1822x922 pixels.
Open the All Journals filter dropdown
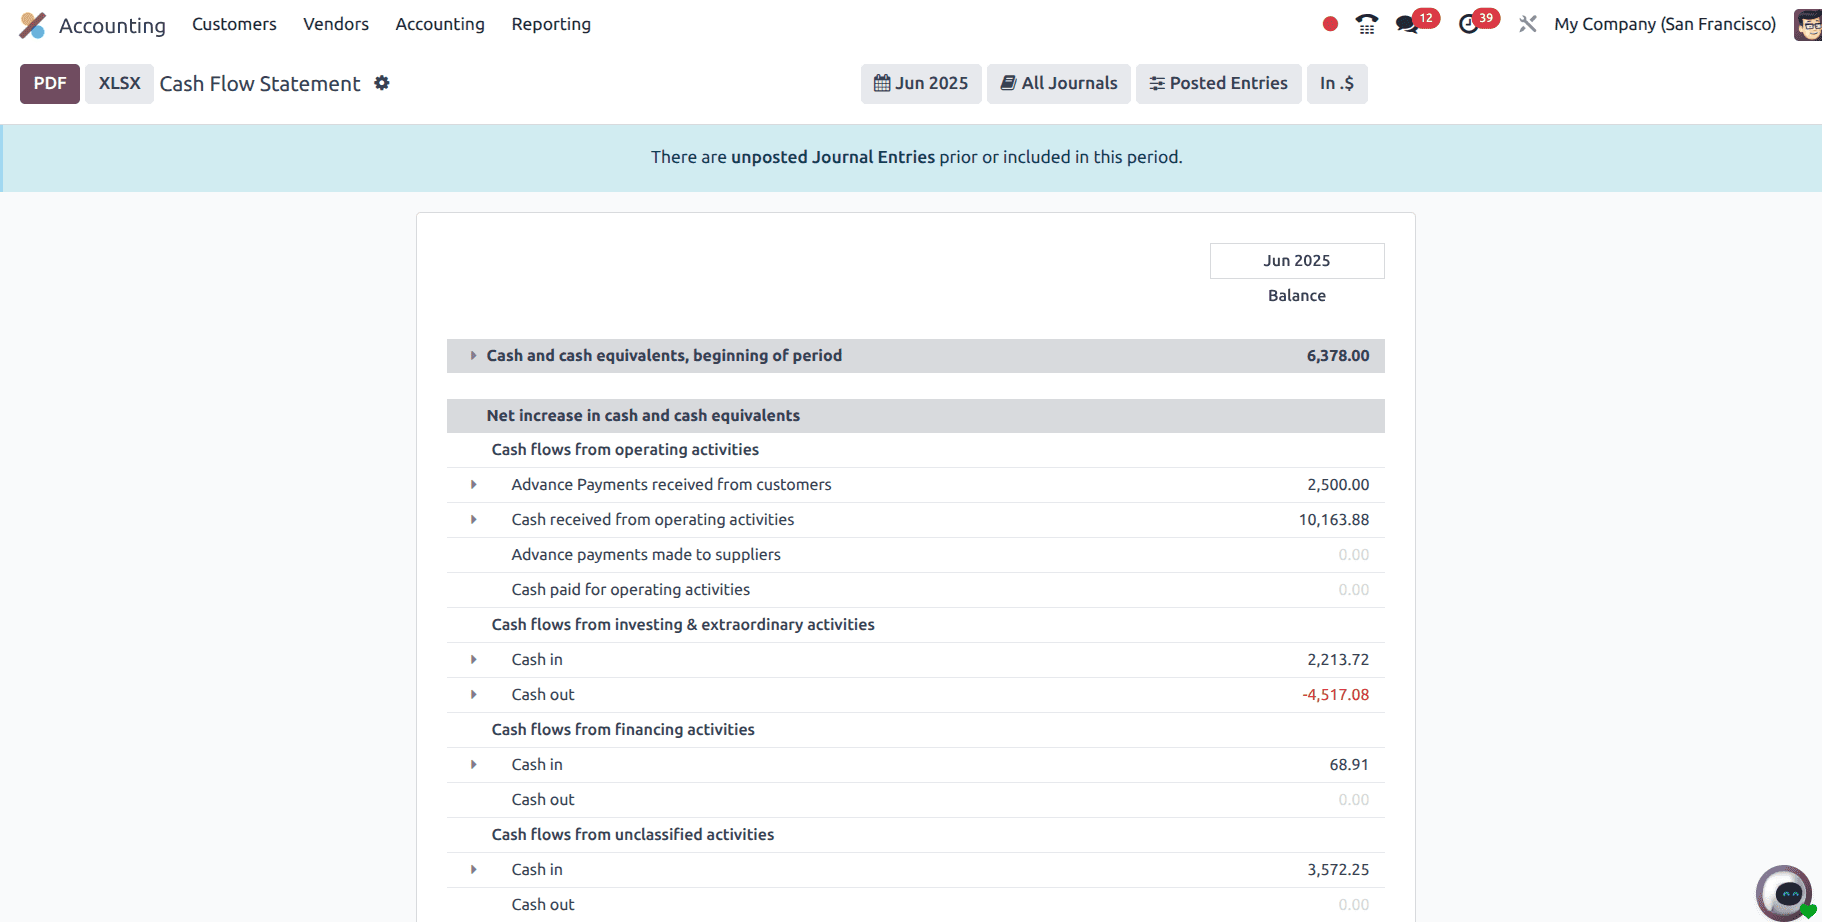coord(1058,83)
